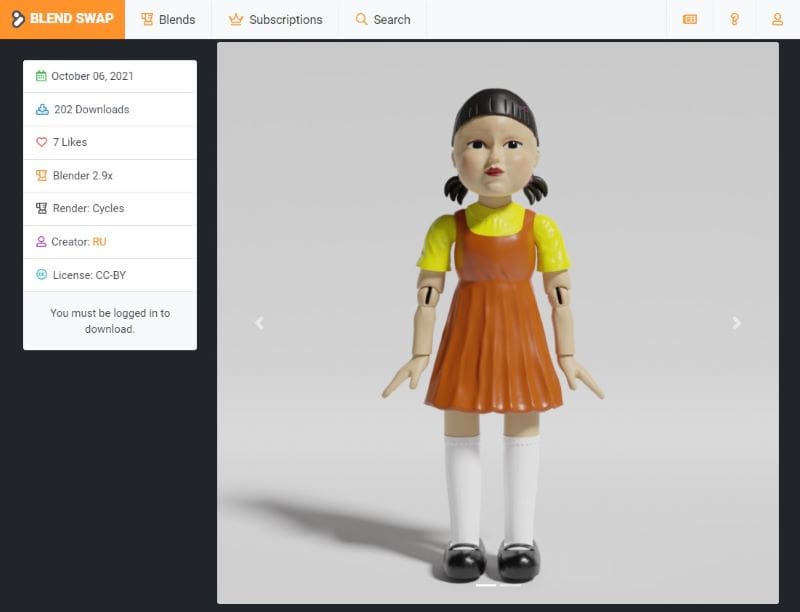
Task: Select the second carousel slide indicator
Action: tap(510, 585)
